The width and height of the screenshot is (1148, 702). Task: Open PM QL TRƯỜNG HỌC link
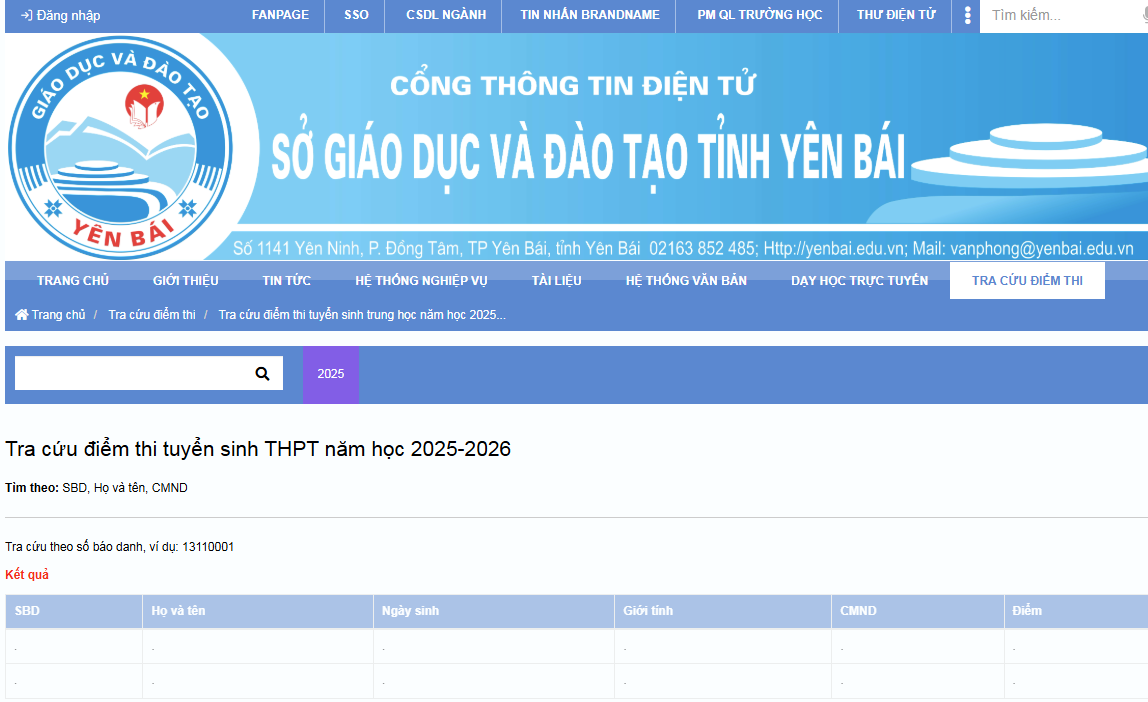click(759, 15)
